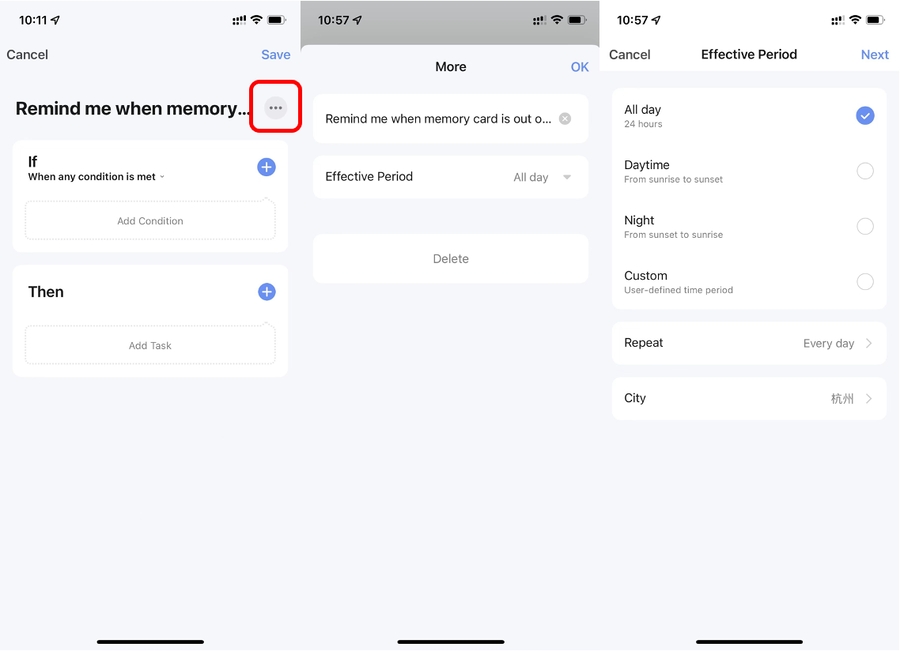Viewport: 900px width, 651px height.
Task: Select the All day 24 hours option
Action: 749,116
